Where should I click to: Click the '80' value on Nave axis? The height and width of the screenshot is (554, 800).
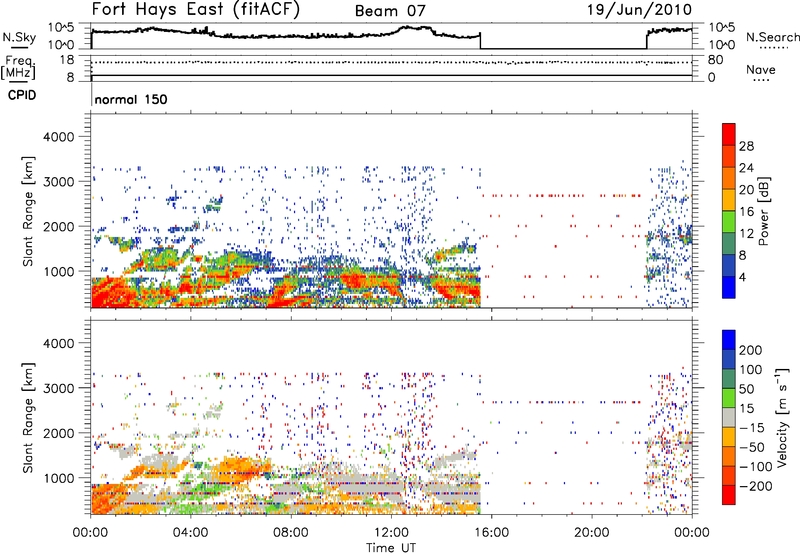click(x=715, y=60)
